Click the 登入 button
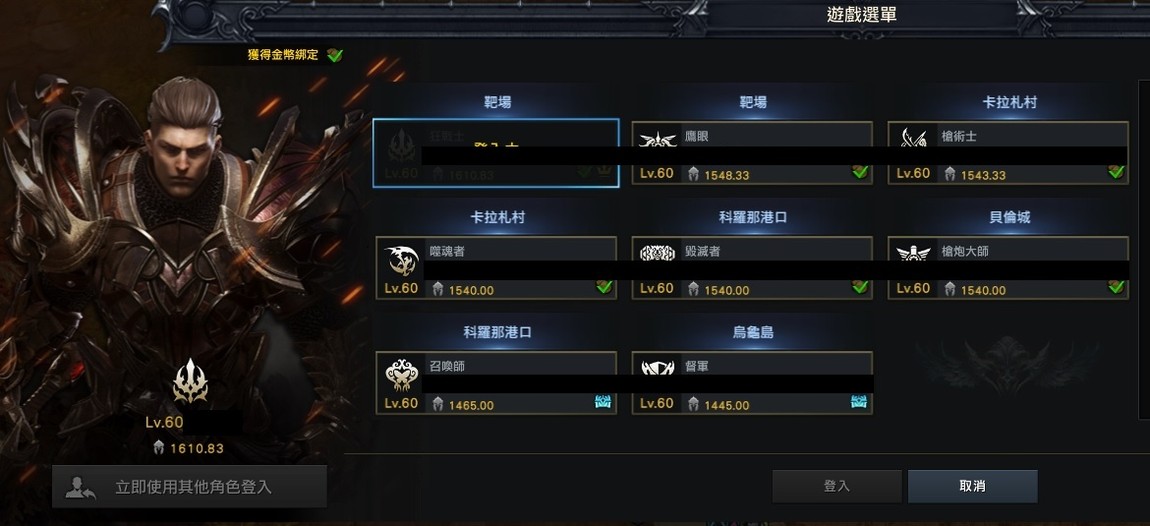Image resolution: width=1150 pixels, height=526 pixels. [837, 486]
